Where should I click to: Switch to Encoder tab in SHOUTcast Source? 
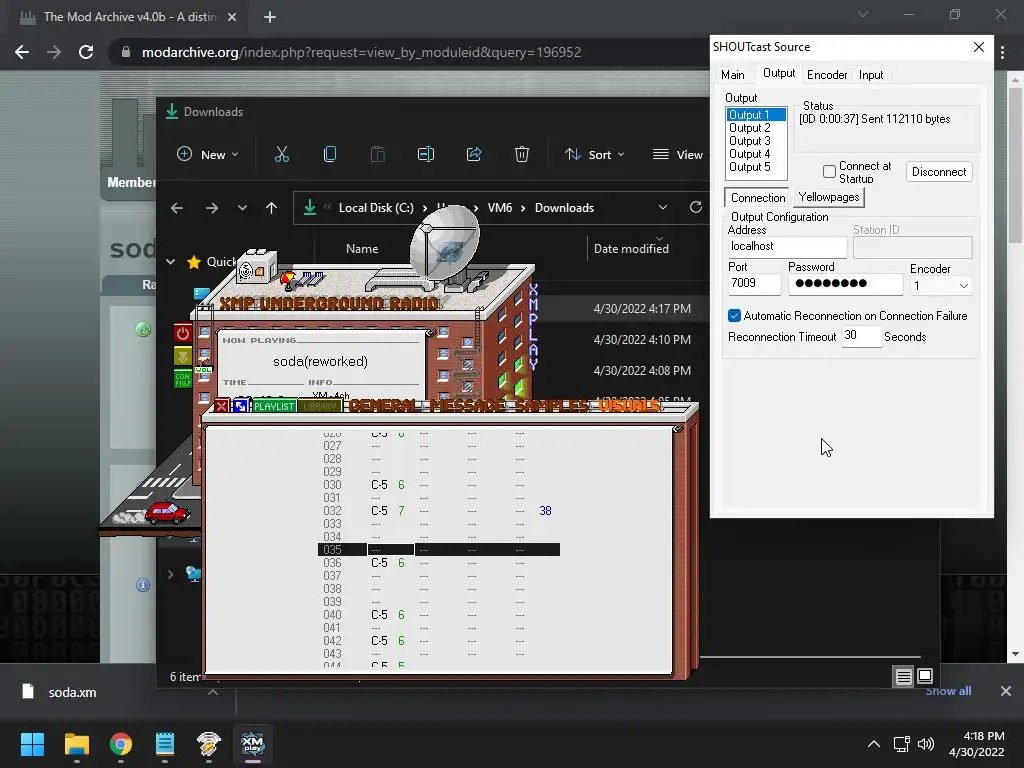coord(827,75)
